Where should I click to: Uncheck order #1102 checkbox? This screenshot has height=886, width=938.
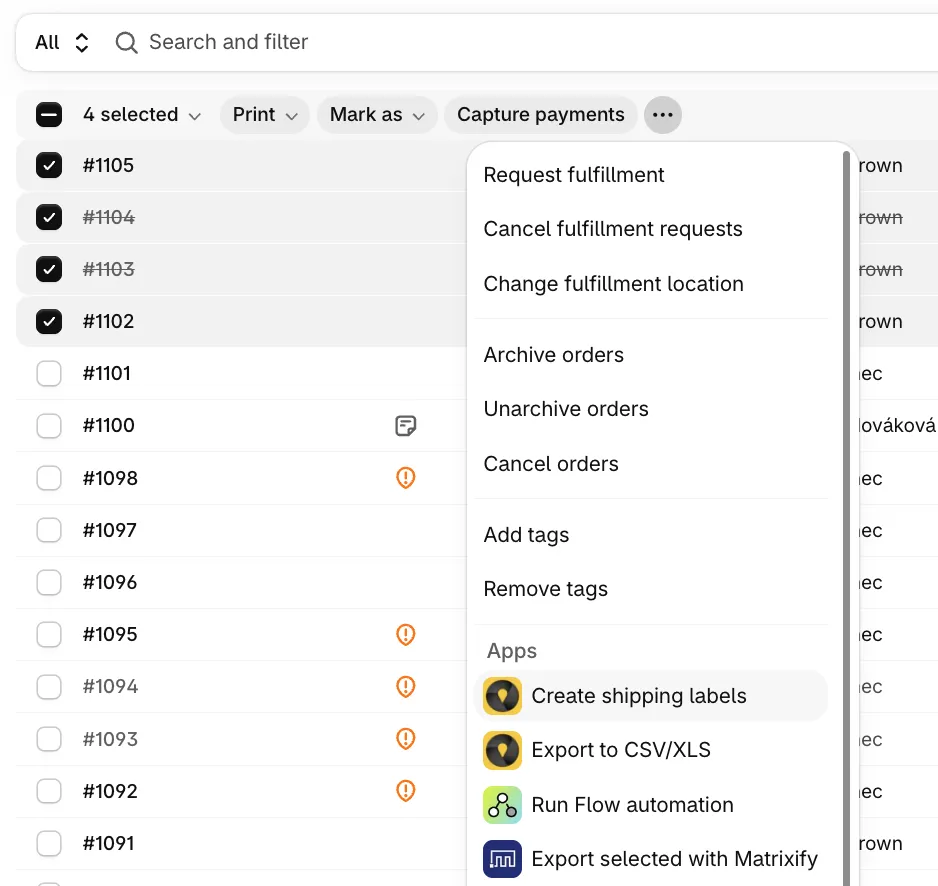(48, 321)
